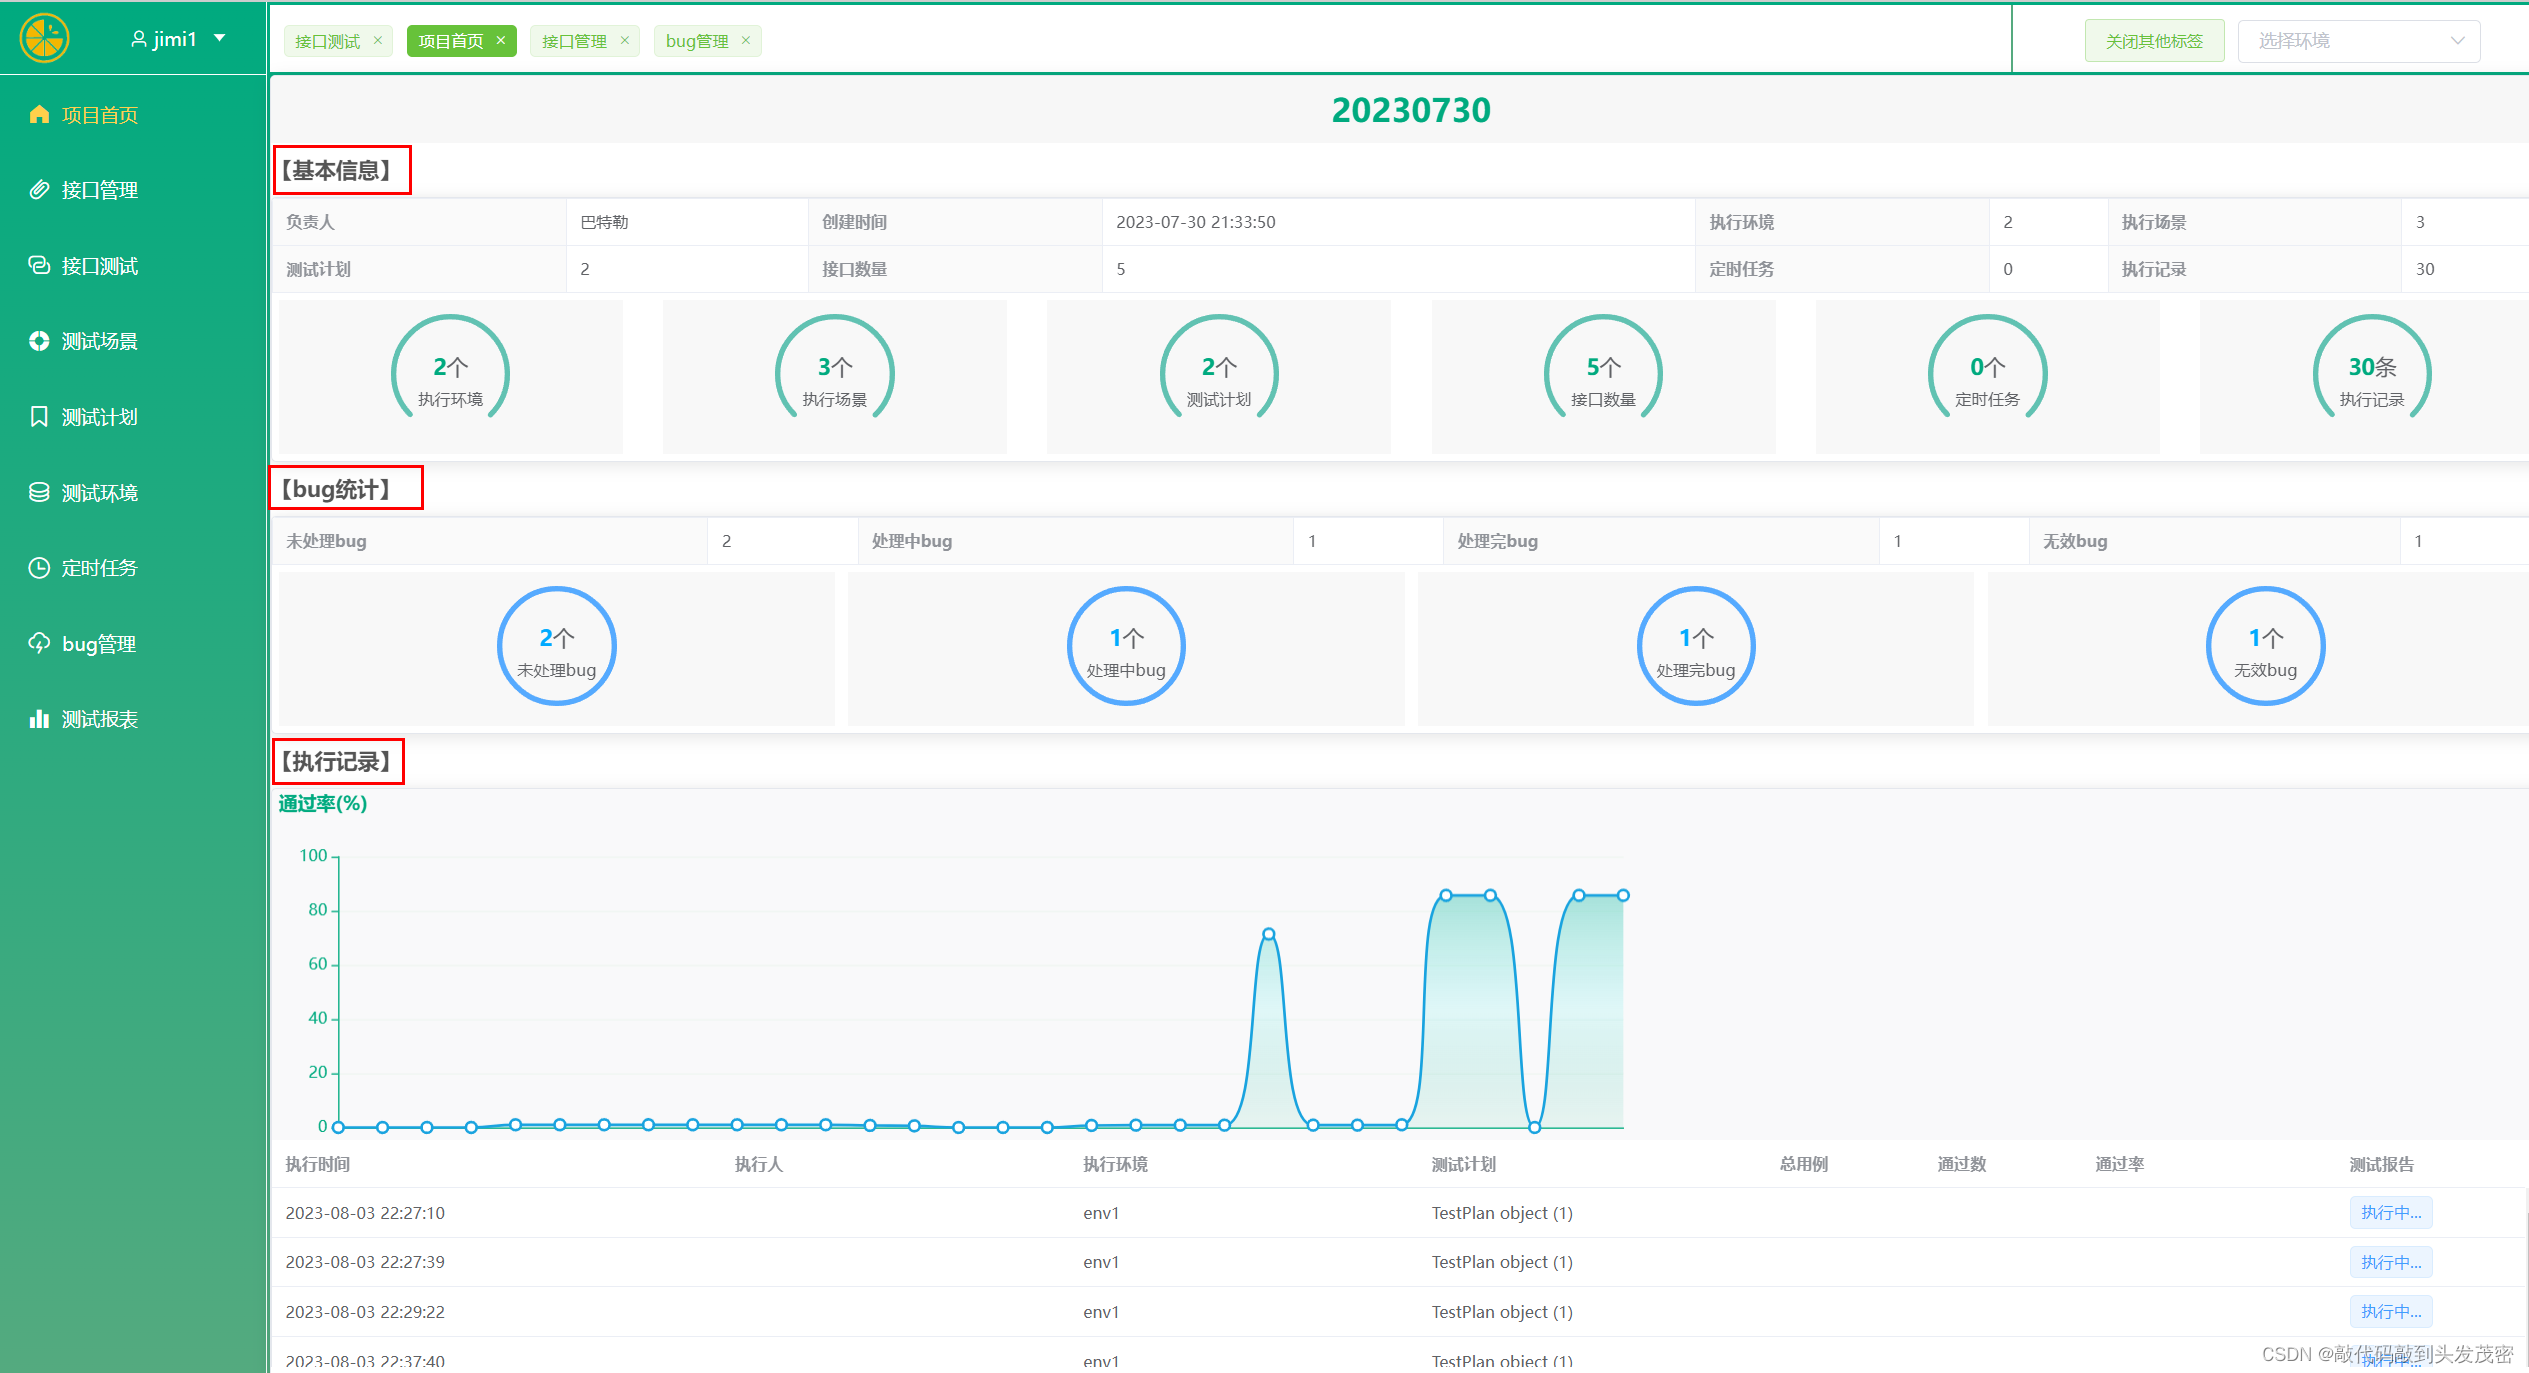The image size is (2529, 1373).
Task: Click the 测试场景 sidebar icon
Action: pos(39,341)
